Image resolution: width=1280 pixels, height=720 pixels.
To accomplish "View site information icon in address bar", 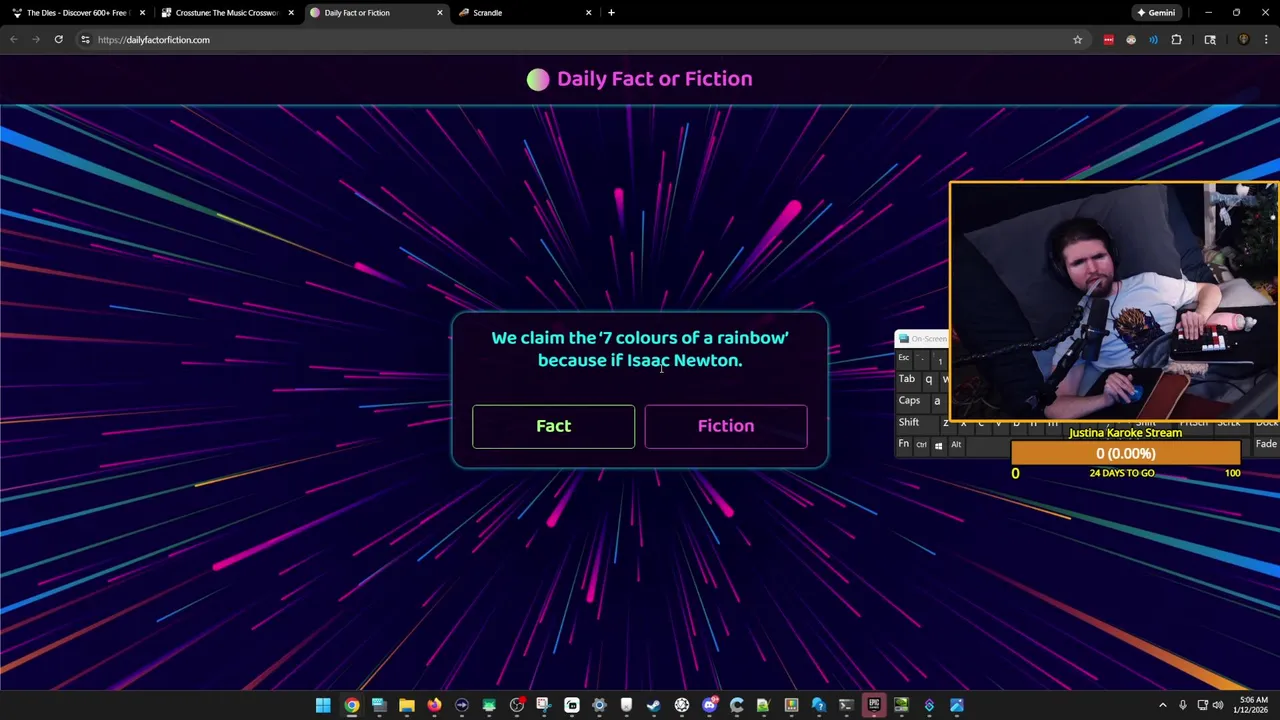I will click(x=85, y=40).
